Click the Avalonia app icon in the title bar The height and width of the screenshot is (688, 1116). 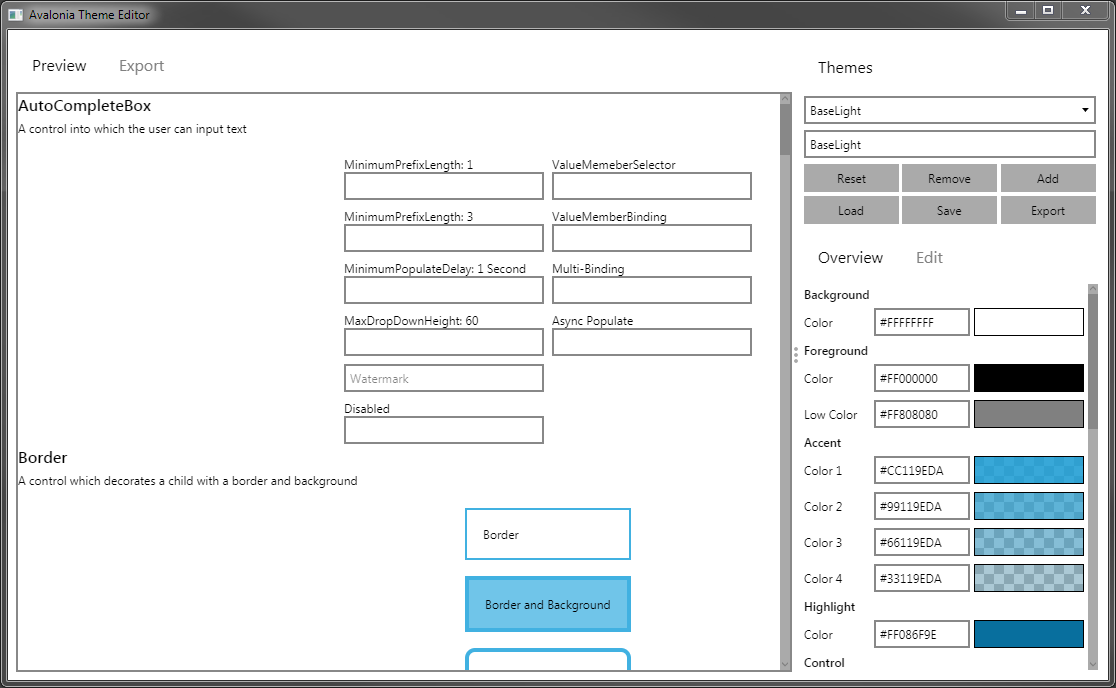click(x=14, y=14)
